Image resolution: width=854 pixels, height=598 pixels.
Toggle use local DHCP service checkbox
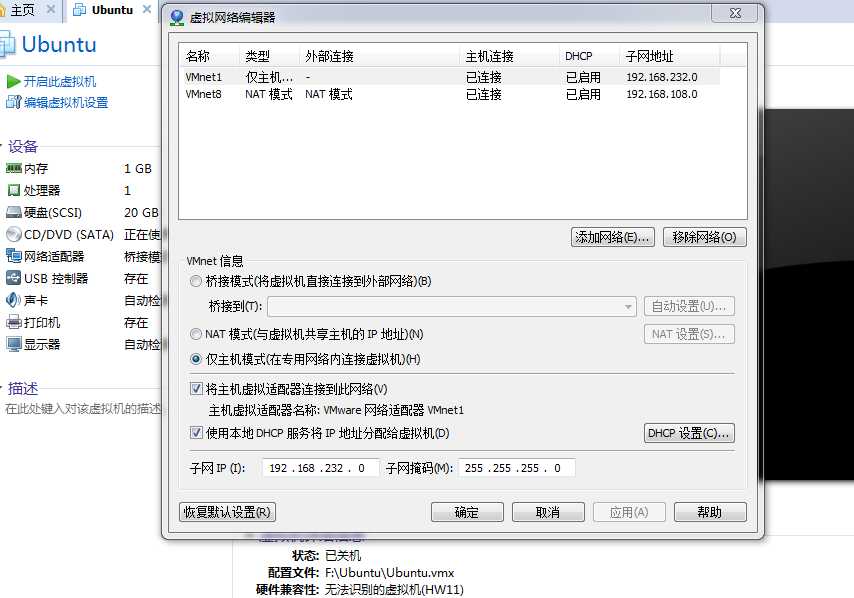tap(196, 432)
